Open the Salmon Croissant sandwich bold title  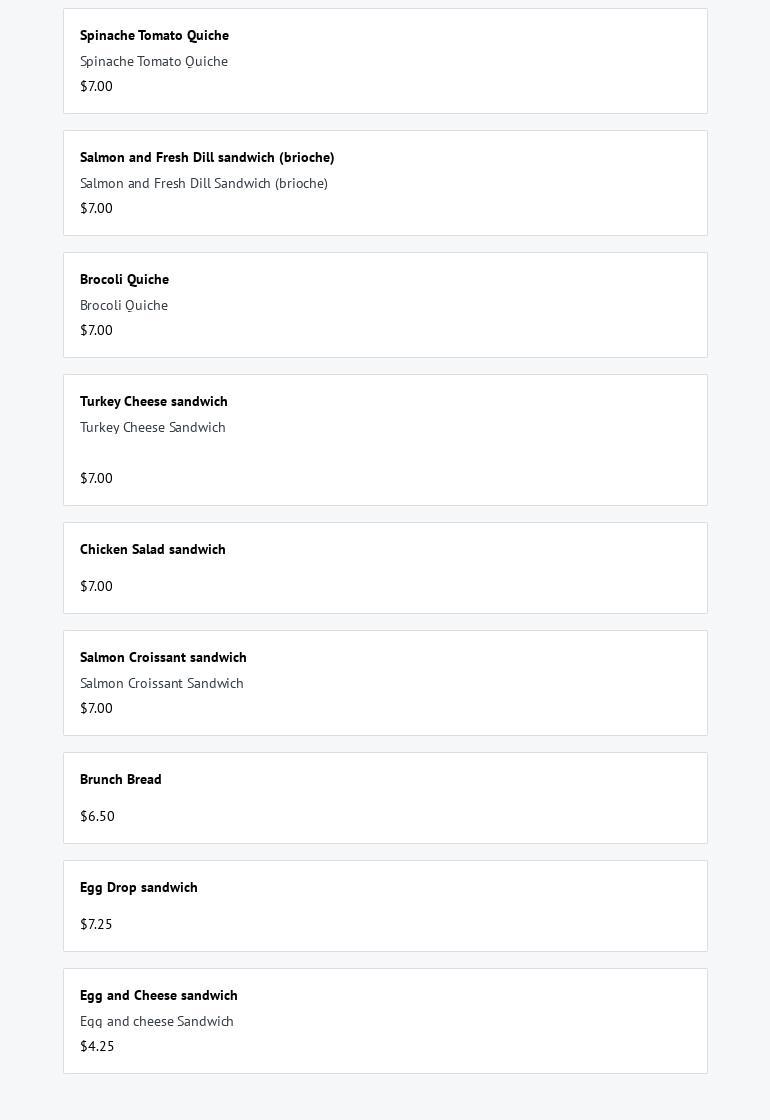[x=163, y=657]
